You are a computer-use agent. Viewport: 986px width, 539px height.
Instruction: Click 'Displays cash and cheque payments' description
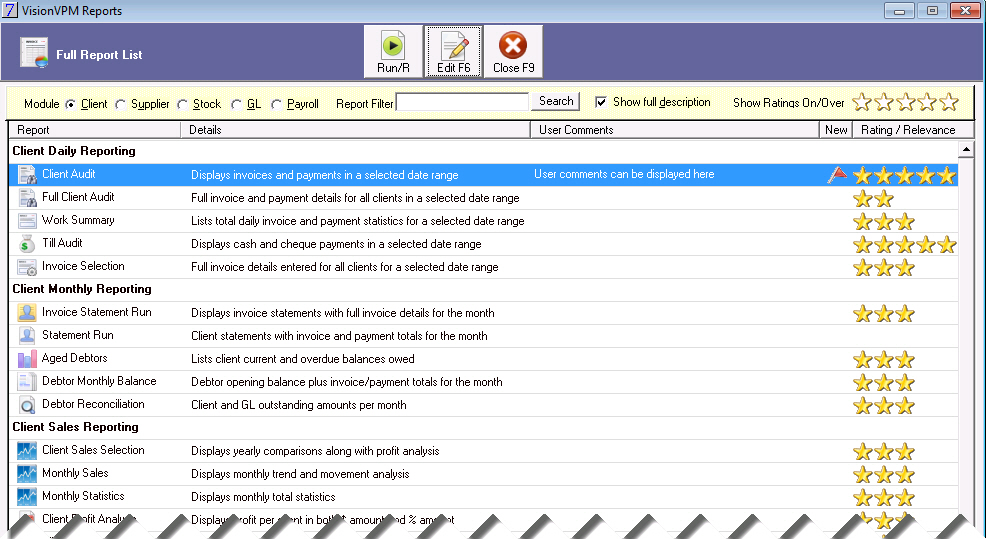[x=336, y=244]
